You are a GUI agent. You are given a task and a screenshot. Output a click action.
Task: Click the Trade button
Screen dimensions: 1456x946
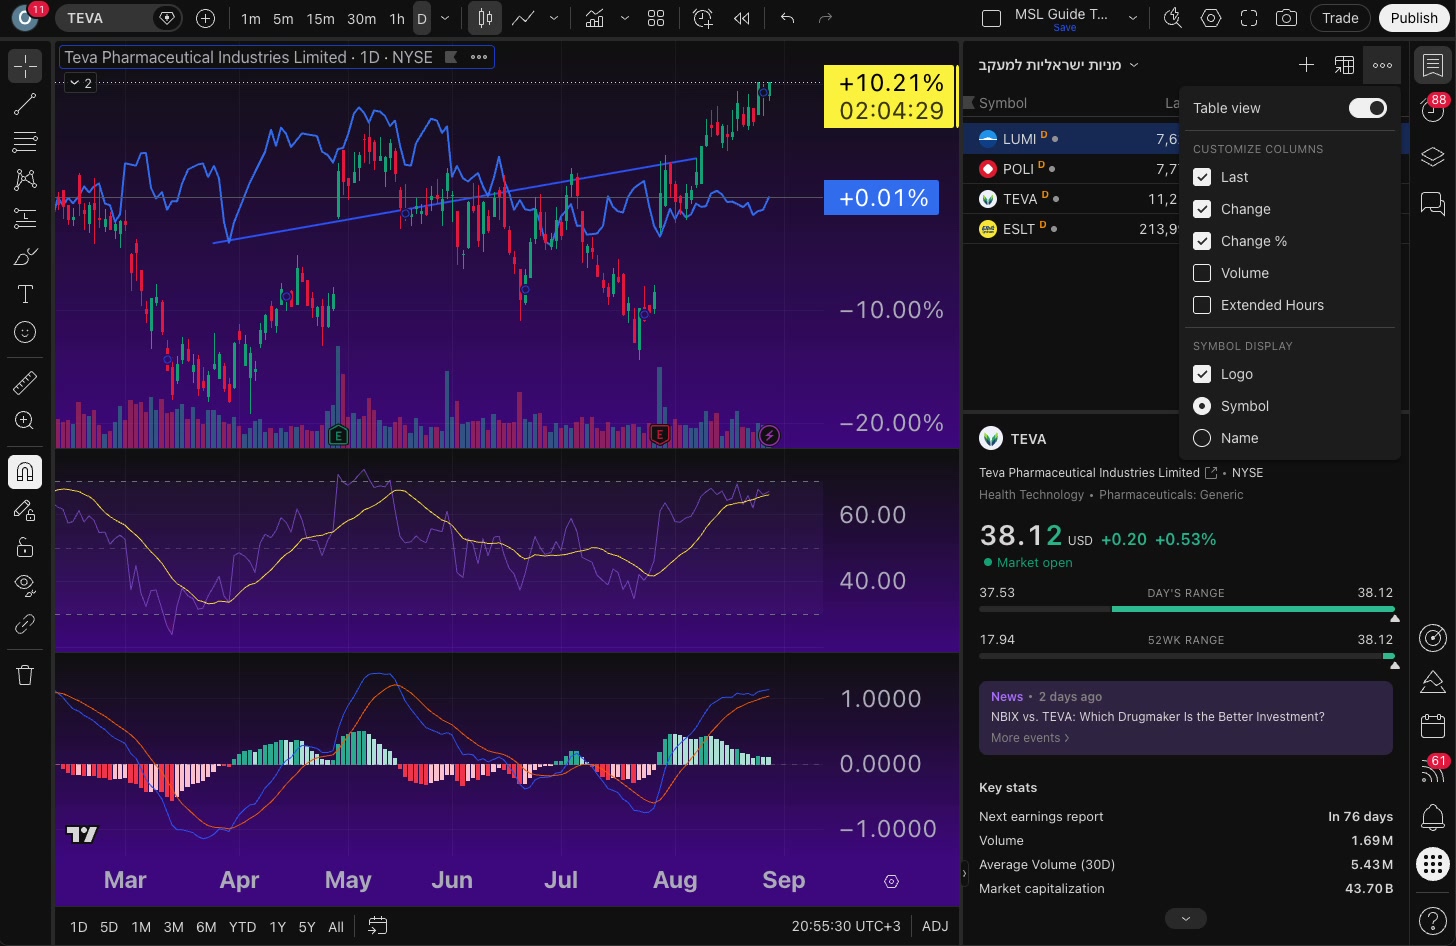[1340, 18]
